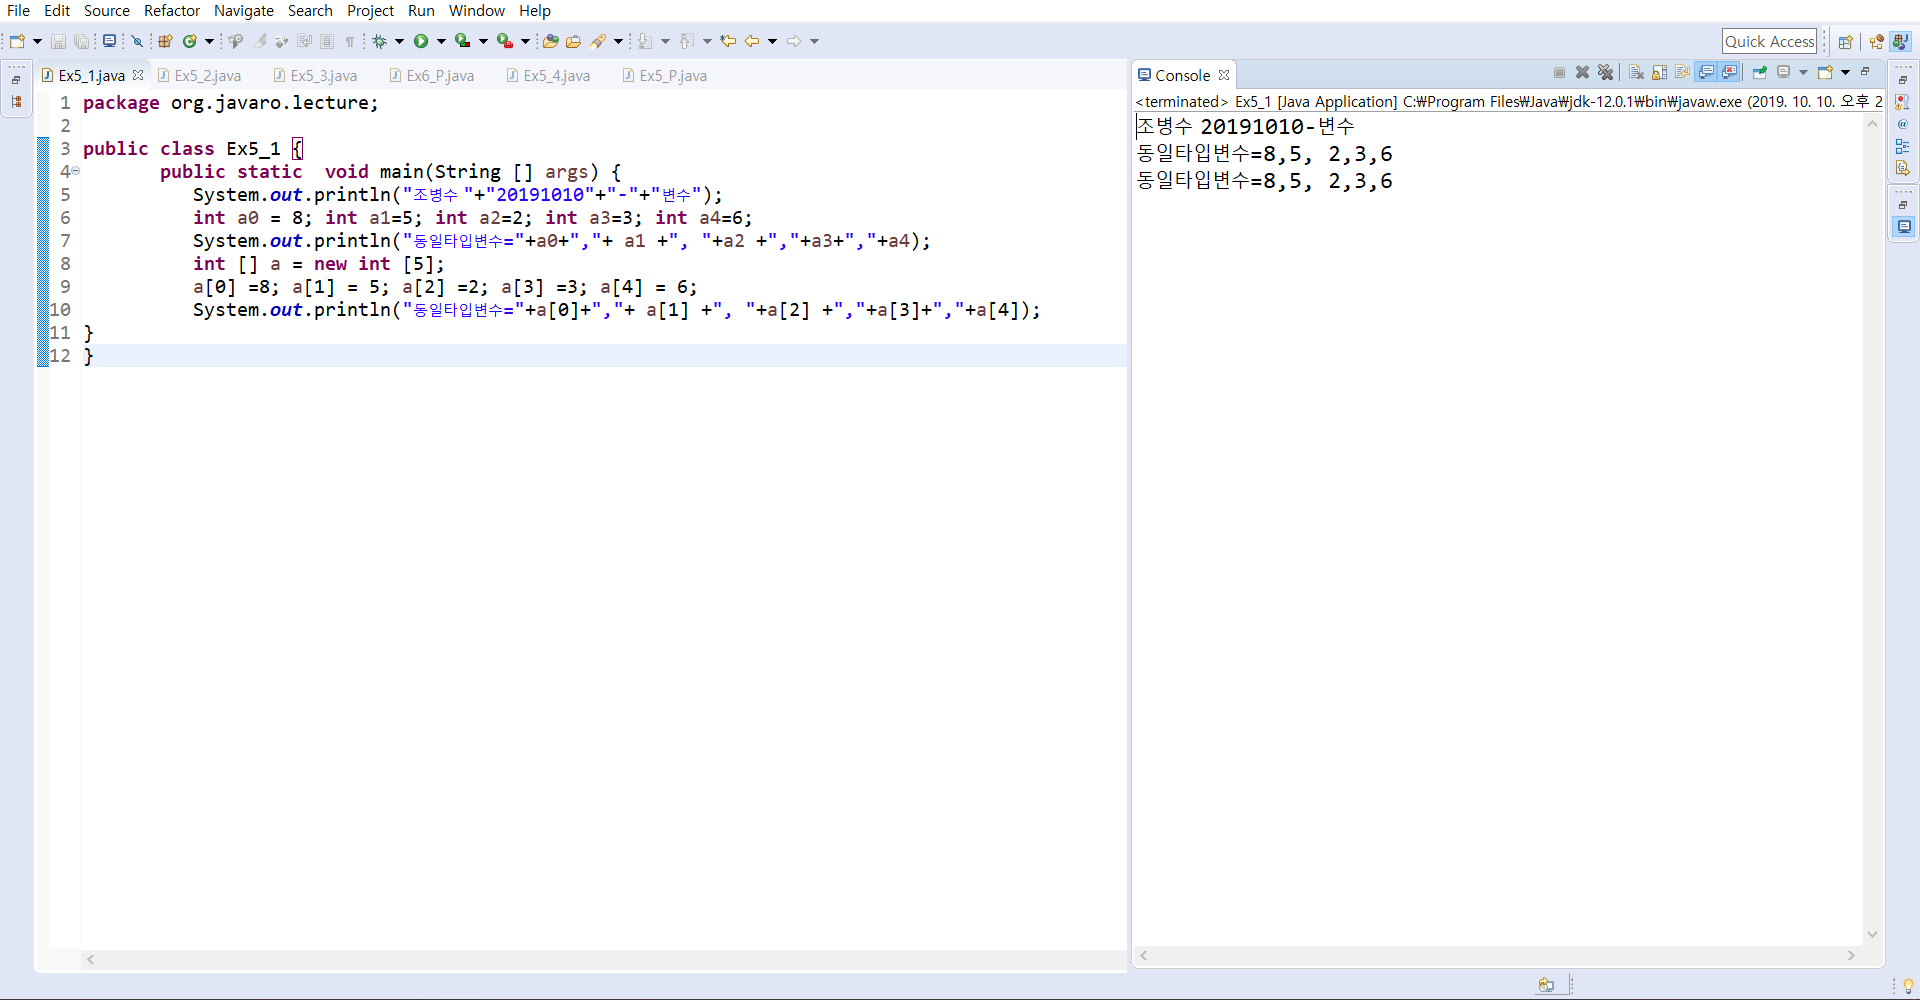The width and height of the screenshot is (1920, 1000).
Task: Click the Open Perspective icon
Action: [x=1846, y=42]
